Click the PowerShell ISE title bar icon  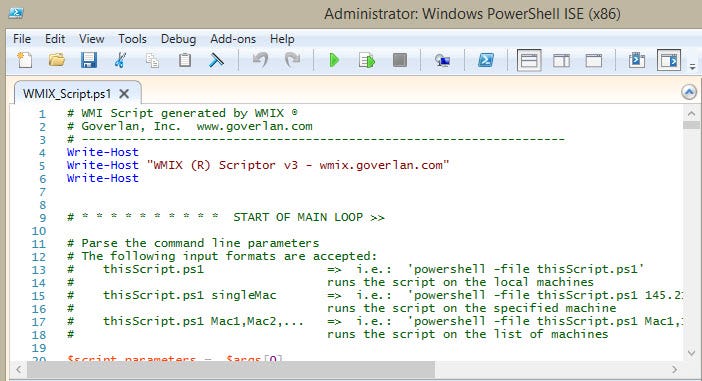[16, 13]
